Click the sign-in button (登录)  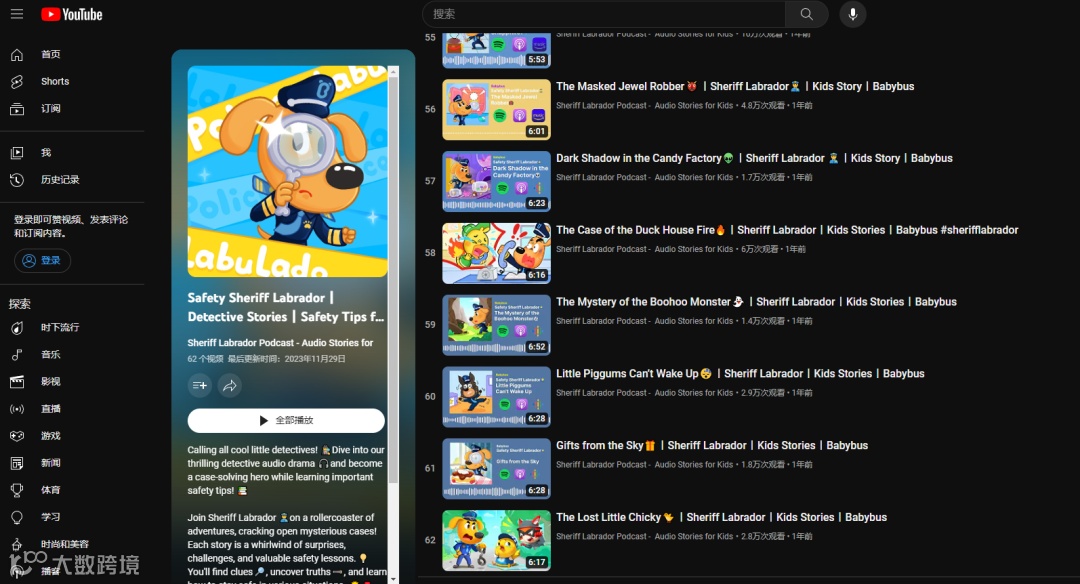(x=42, y=260)
